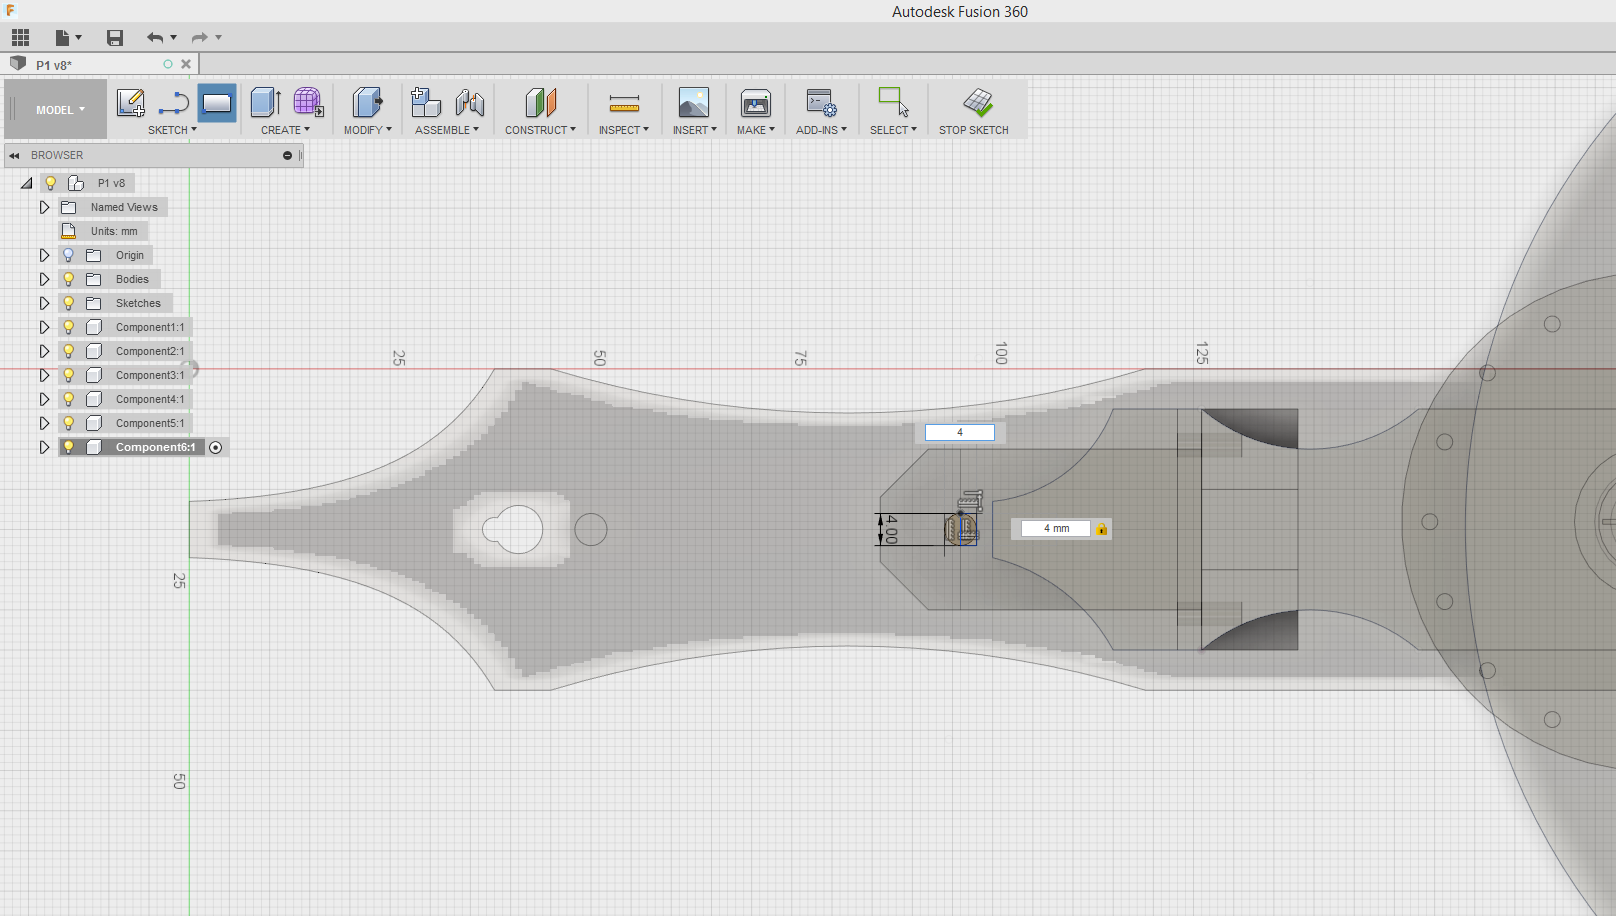
Task: Click the 4 mm dimension input field
Action: [1056, 529]
